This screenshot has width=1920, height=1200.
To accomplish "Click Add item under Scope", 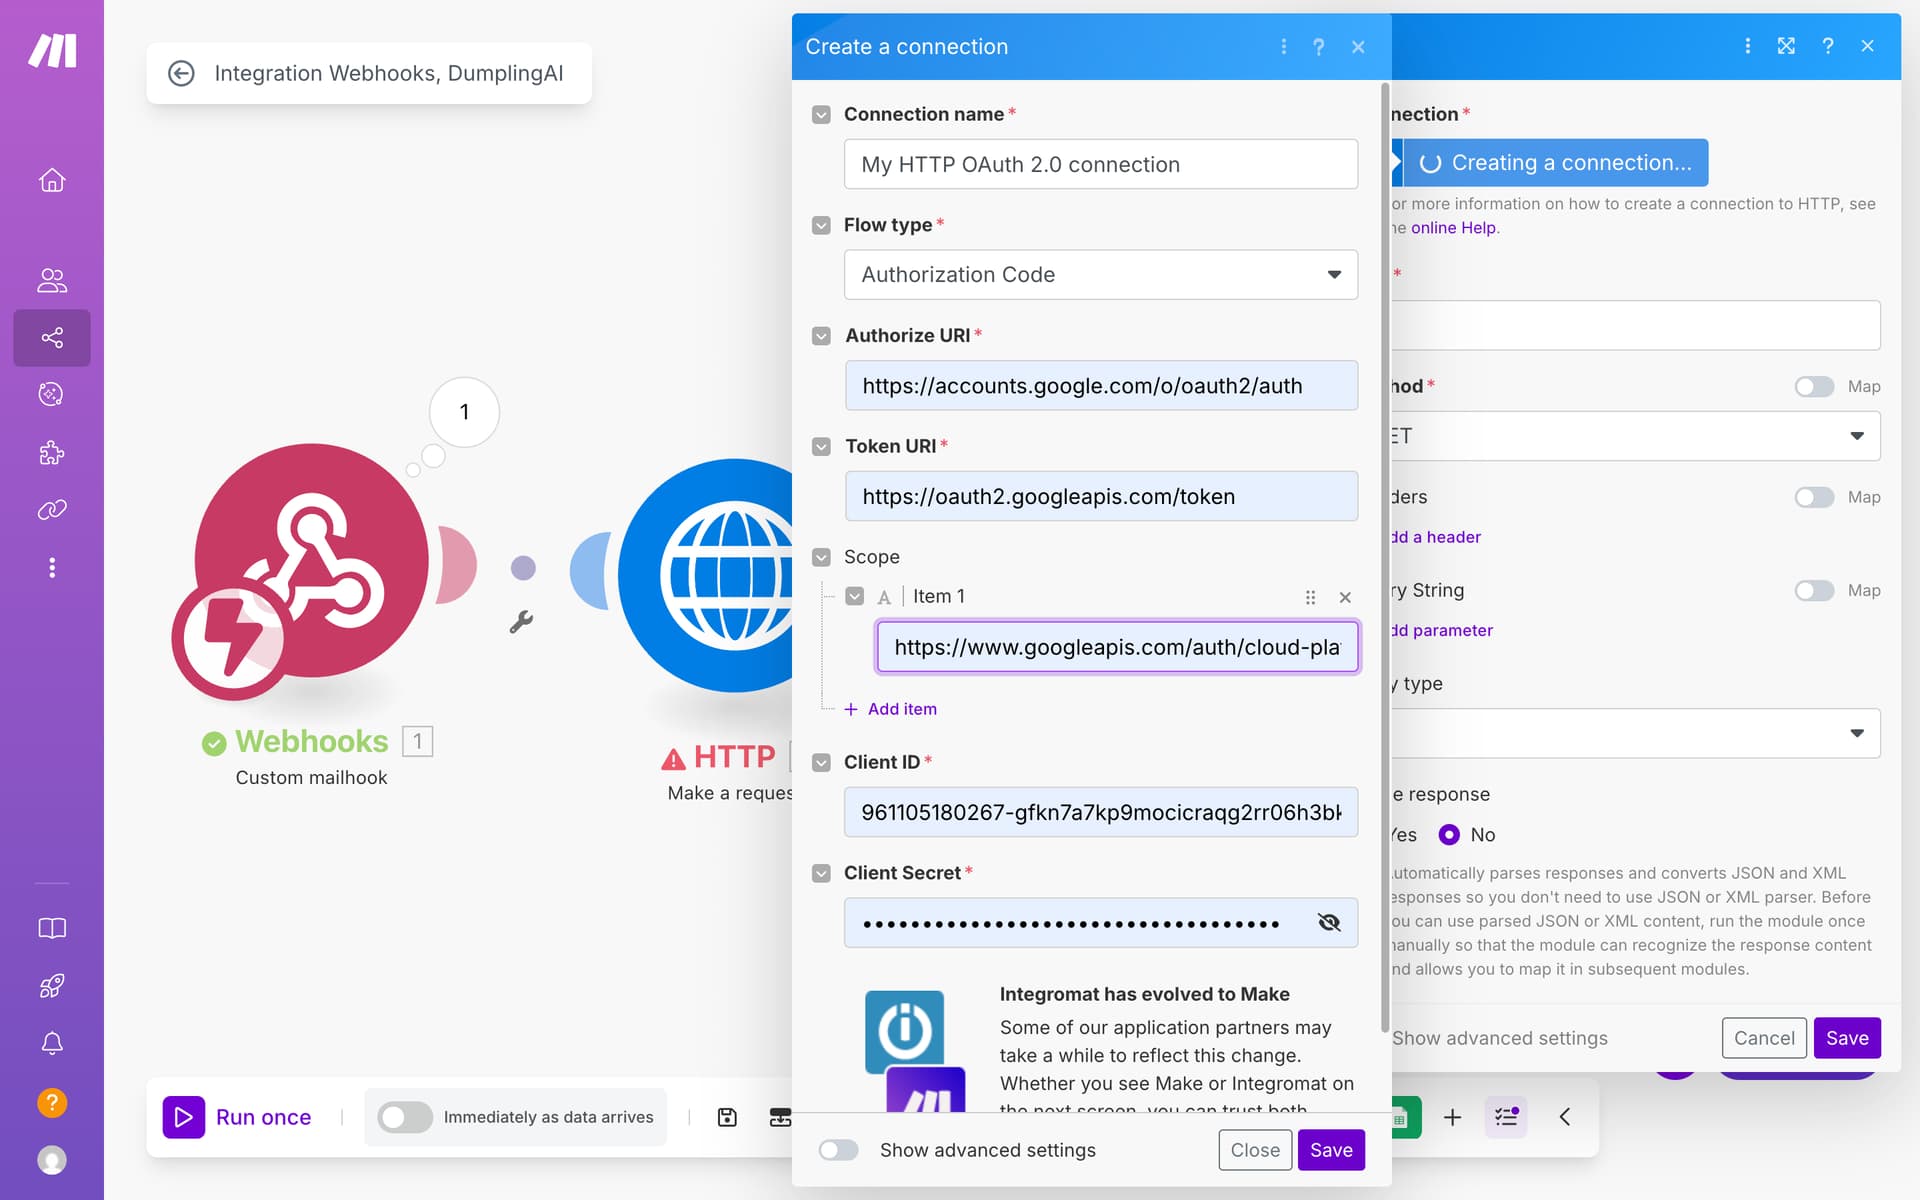I will 891,709.
